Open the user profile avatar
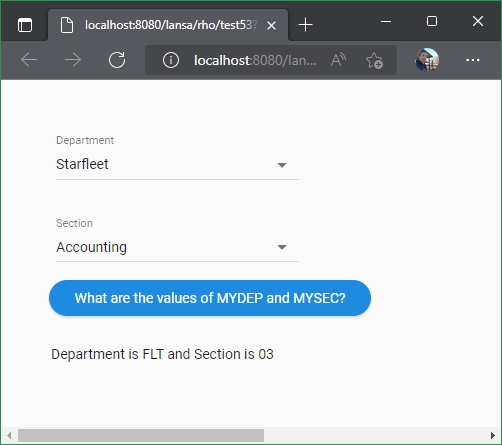The height and width of the screenshot is (445, 502). (x=427, y=60)
